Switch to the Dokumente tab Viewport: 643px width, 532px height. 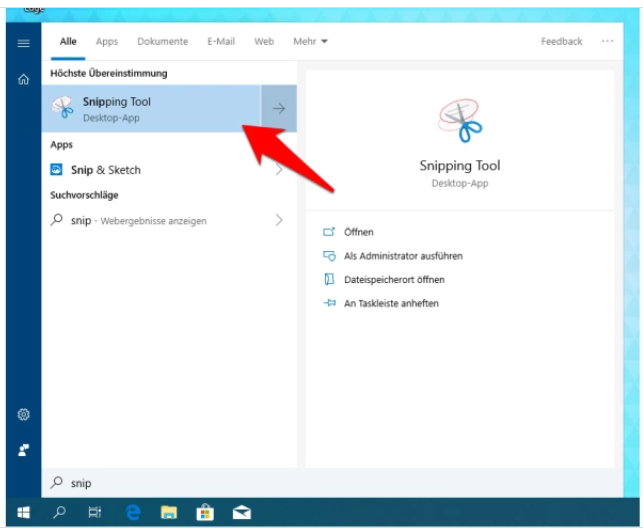tap(162, 41)
